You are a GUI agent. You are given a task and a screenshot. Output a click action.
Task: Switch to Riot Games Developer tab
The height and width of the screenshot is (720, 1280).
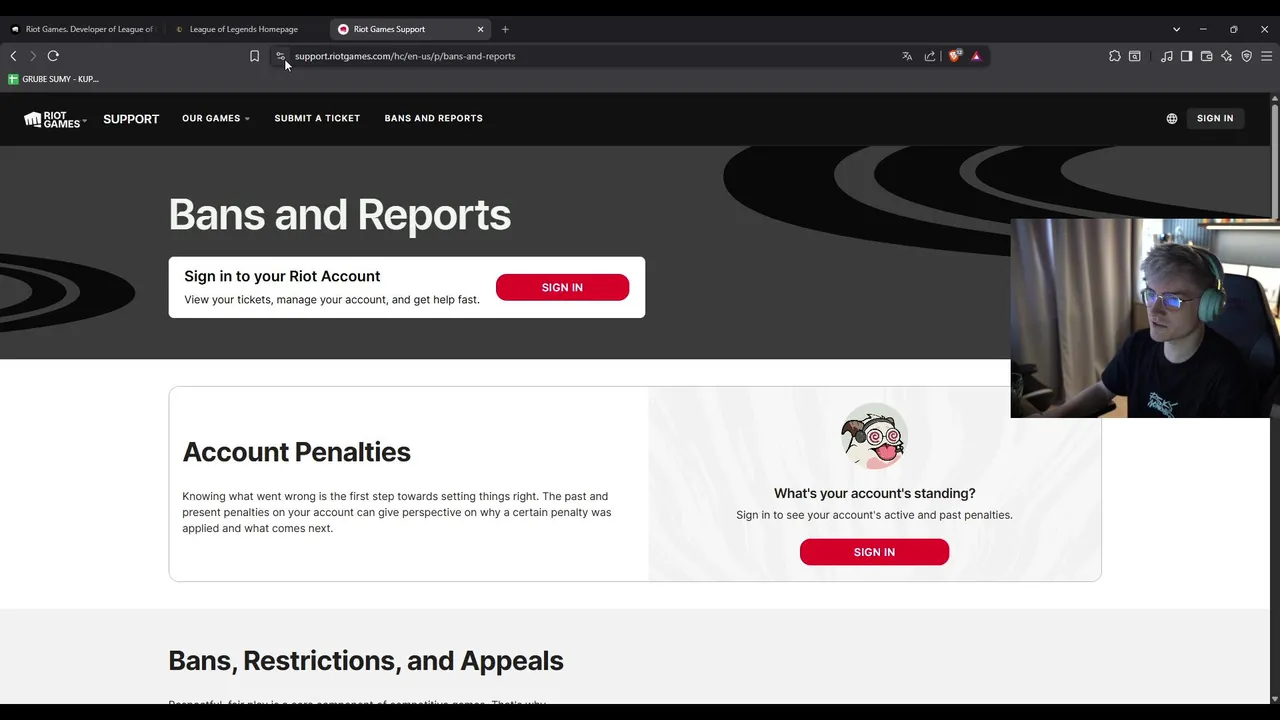82,29
